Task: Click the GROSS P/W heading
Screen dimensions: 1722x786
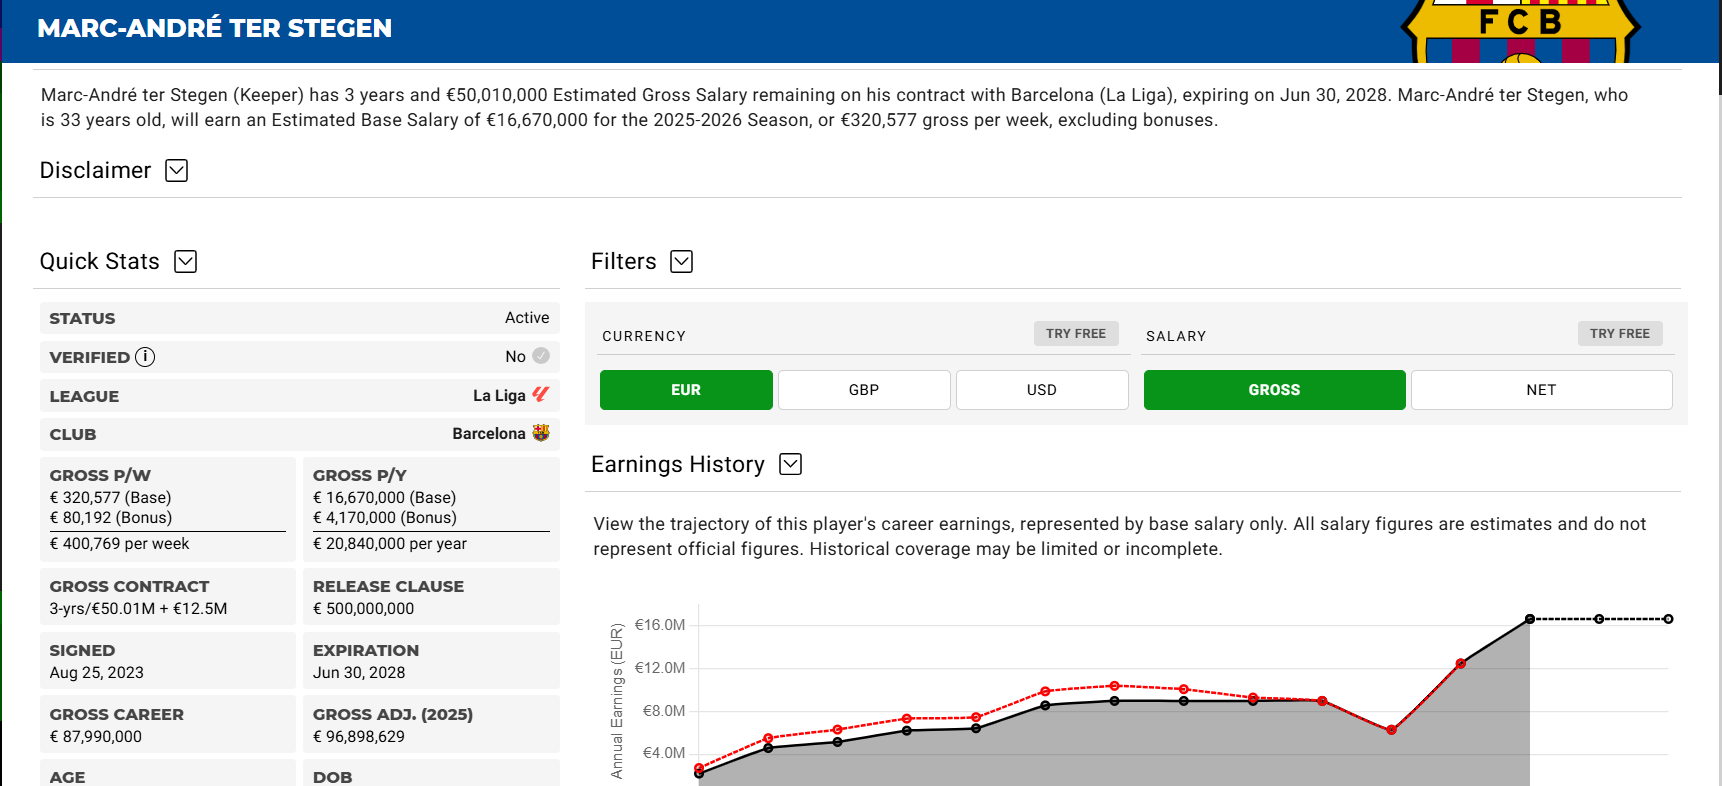Action: point(100,476)
